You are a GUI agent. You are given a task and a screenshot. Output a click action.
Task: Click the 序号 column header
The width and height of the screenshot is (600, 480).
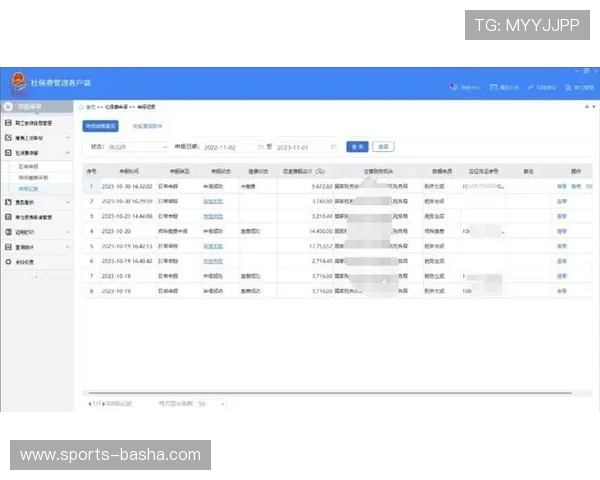point(91,171)
